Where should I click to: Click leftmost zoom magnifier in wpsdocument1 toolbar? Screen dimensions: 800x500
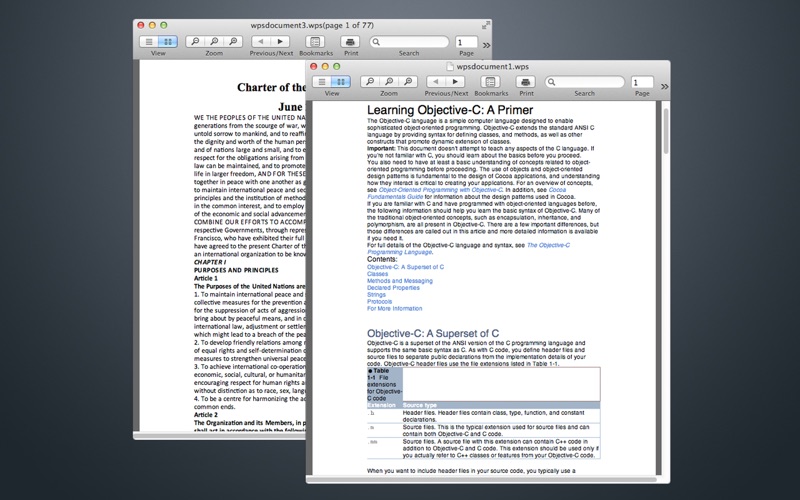click(x=370, y=82)
